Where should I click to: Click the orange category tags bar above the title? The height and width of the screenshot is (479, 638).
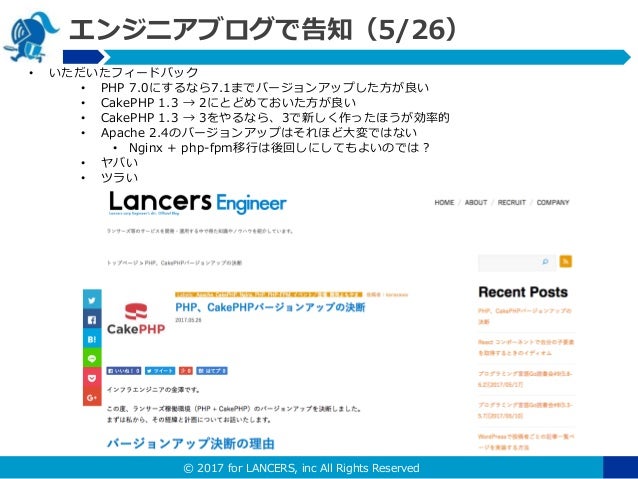pos(269,294)
